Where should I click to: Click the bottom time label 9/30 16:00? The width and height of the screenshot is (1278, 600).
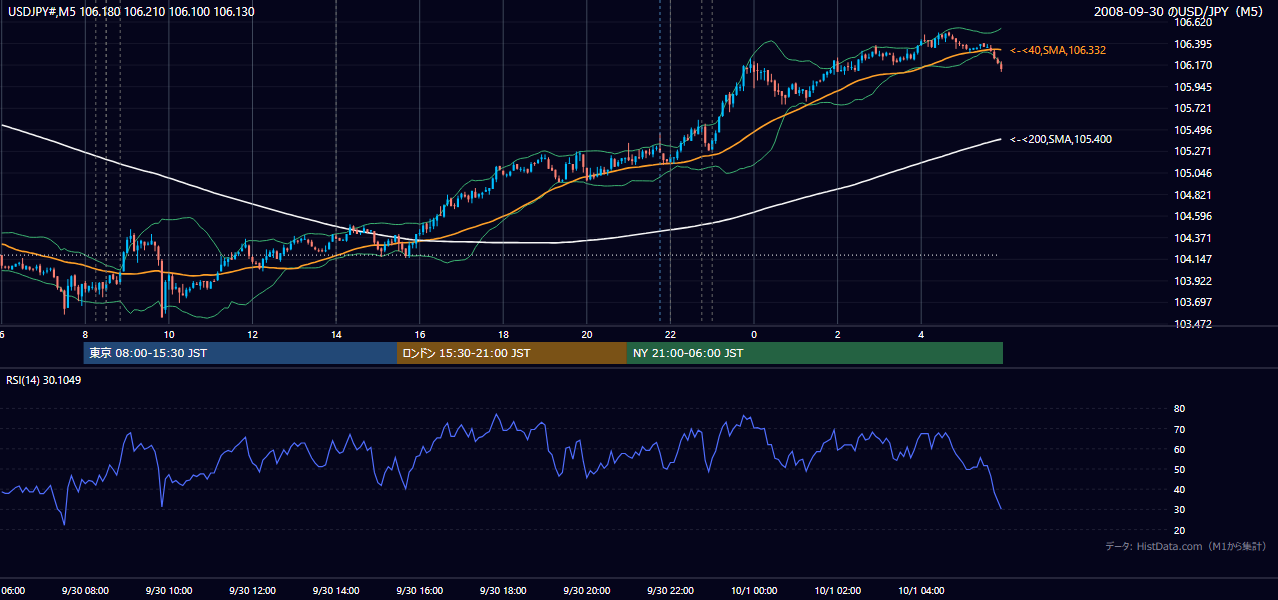420,591
